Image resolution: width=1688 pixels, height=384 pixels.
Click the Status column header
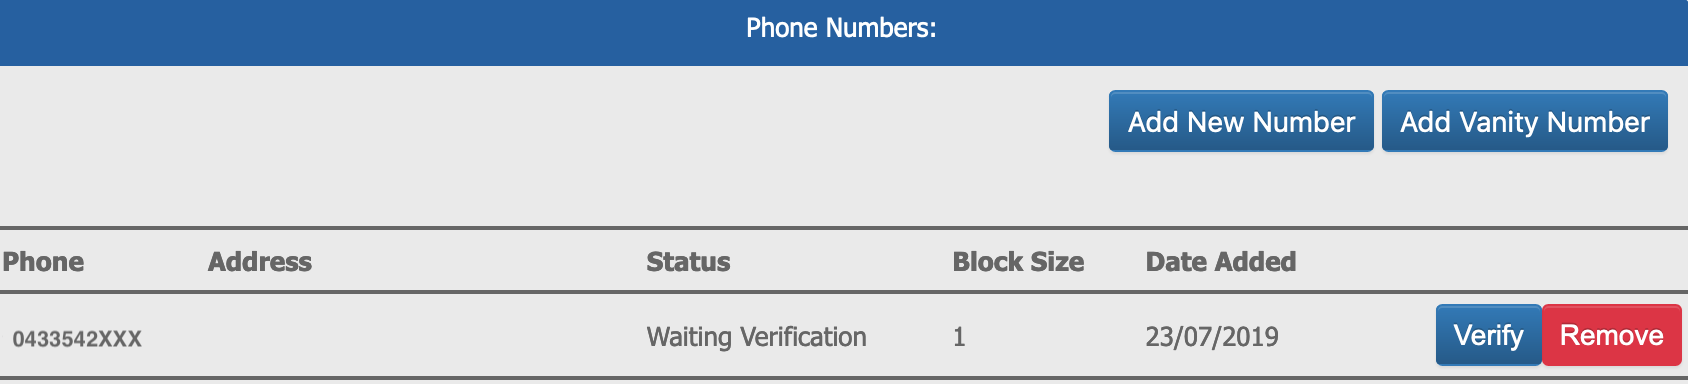coord(688,262)
